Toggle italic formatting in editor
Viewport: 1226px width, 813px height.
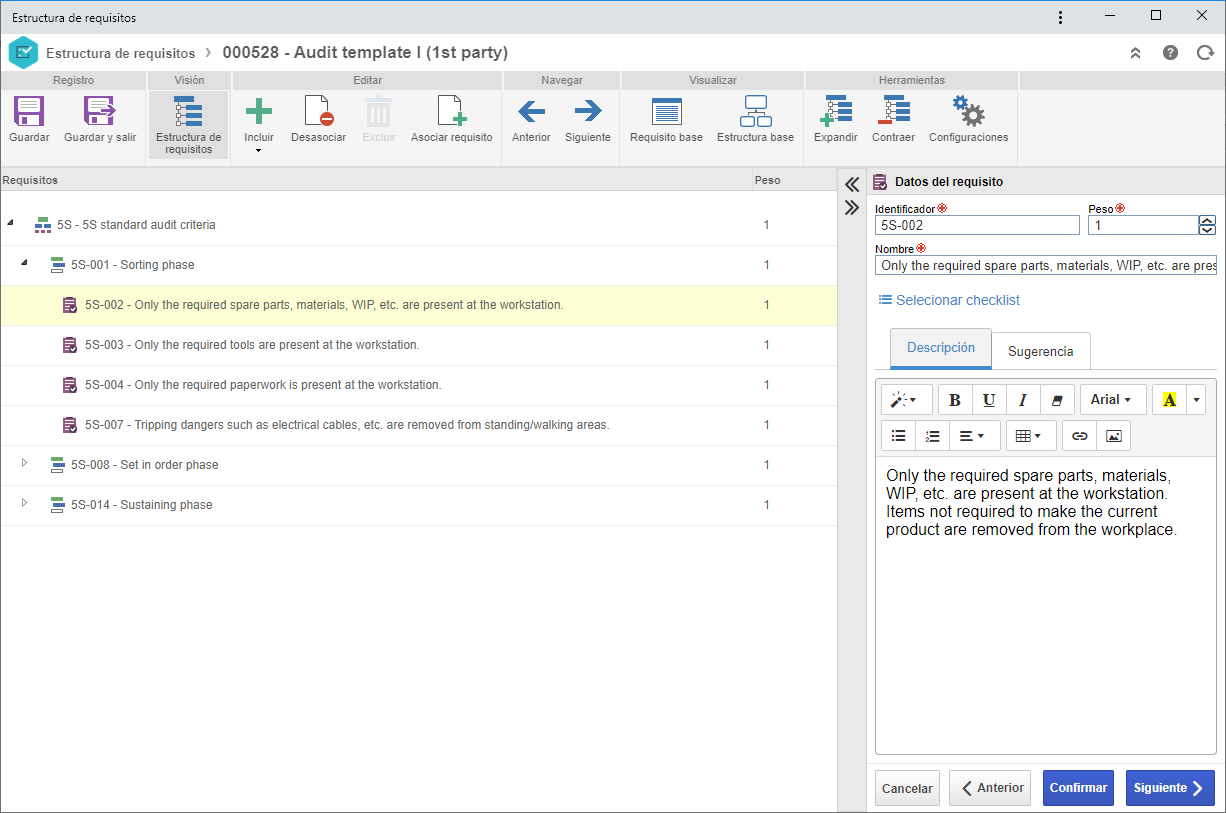[1023, 399]
